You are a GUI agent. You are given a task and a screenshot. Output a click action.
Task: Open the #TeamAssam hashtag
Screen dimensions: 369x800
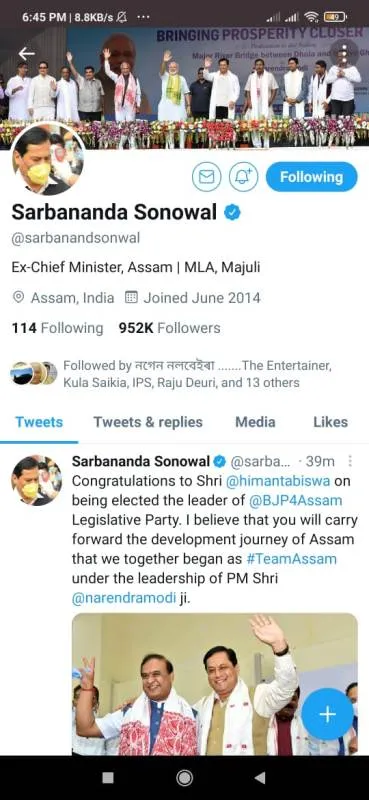pyautogui.click(x=291, y=559)
